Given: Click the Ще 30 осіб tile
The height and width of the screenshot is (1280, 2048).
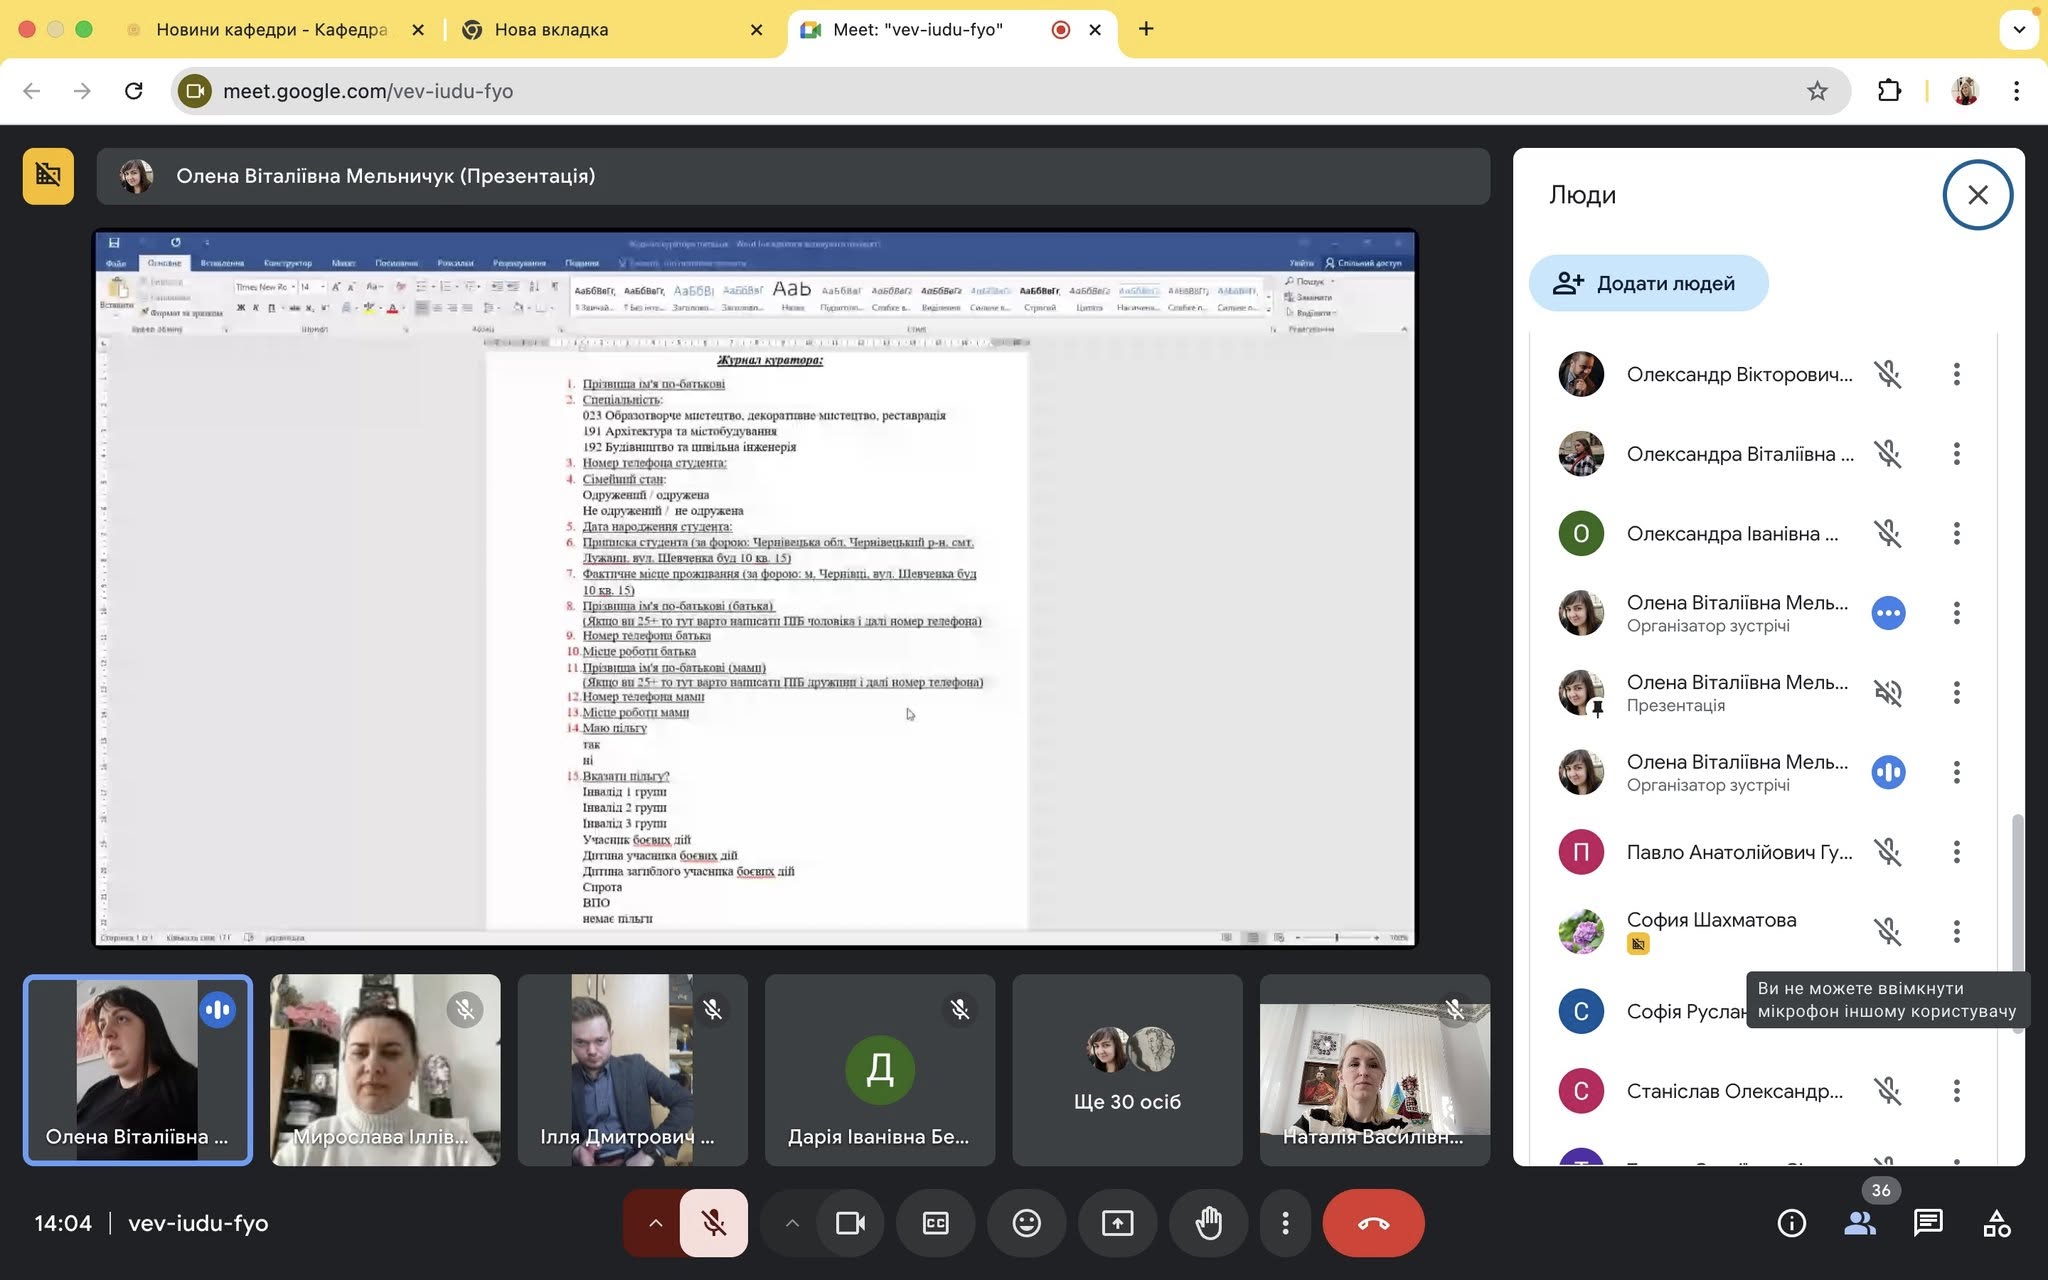Looking at the screenshot, I should click(1127, 1070).
